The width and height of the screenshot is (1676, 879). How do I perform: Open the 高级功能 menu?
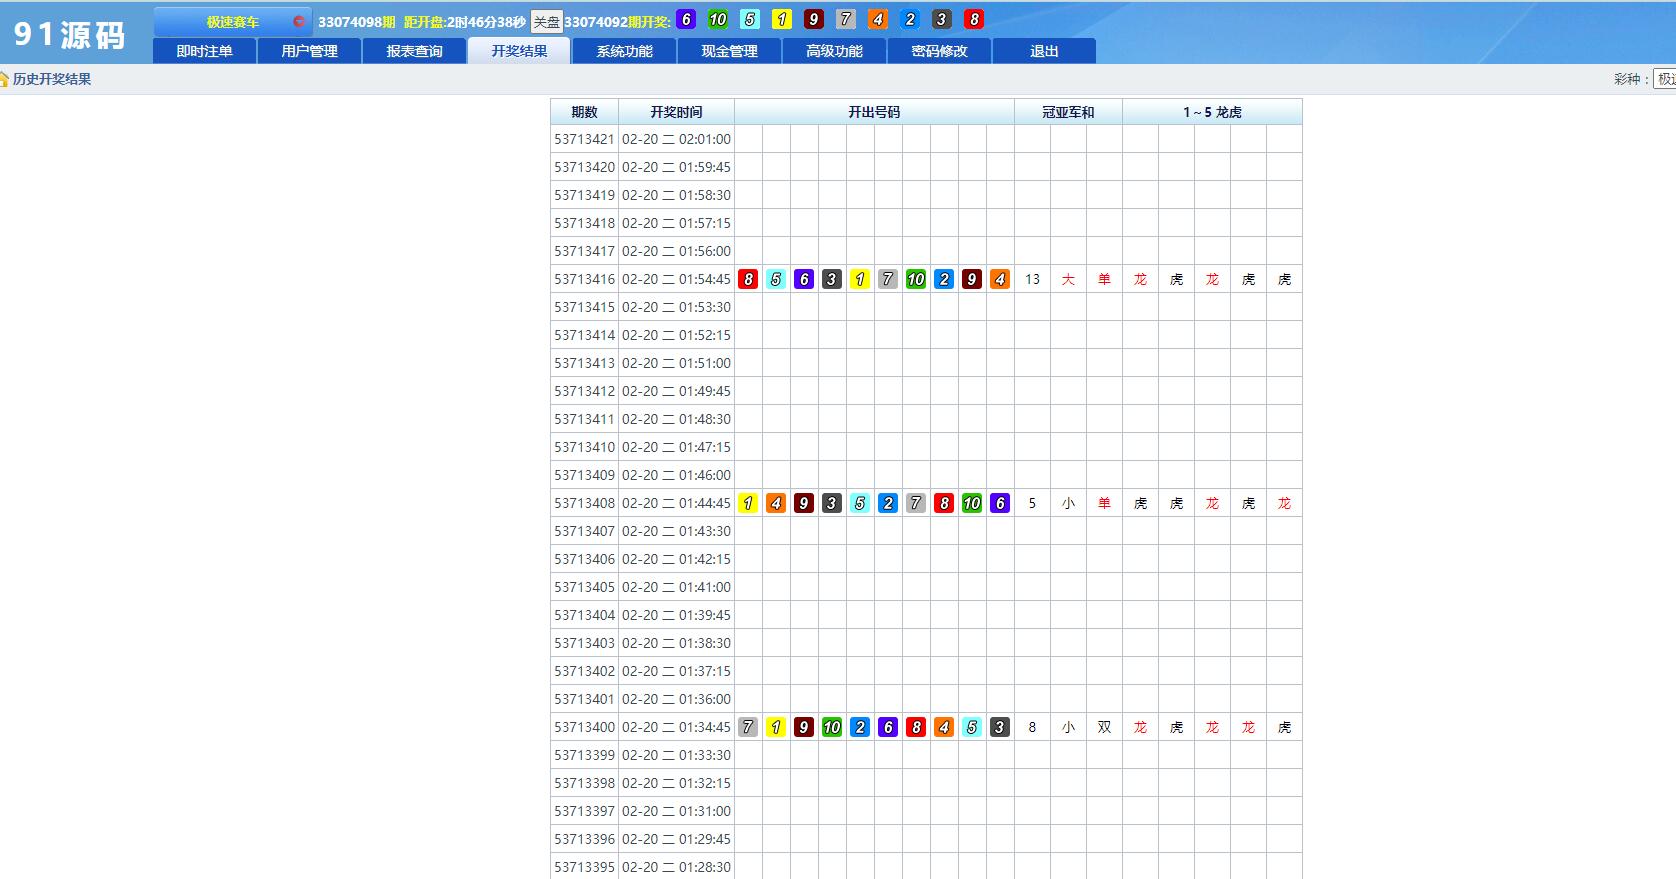click(834, 51)
